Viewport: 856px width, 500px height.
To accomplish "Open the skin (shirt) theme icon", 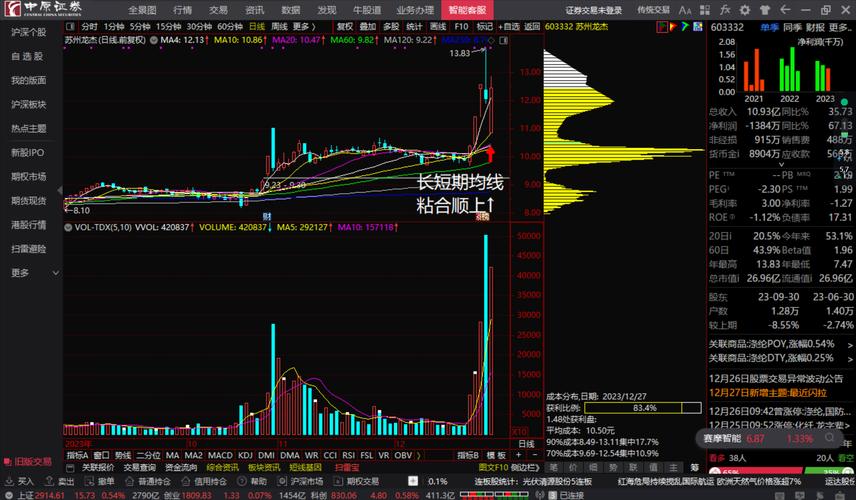I will [x=765, y=10].
